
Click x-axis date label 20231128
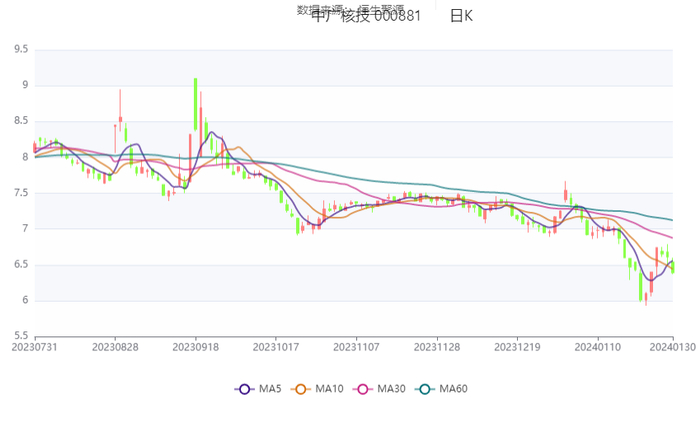437,347
